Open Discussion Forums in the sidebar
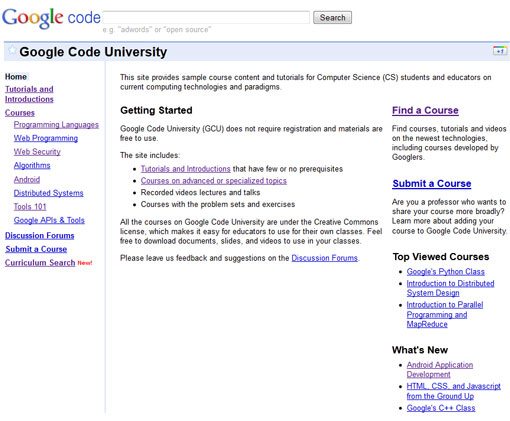This screenshot has height=421, width=510. [x=40, y=236]
